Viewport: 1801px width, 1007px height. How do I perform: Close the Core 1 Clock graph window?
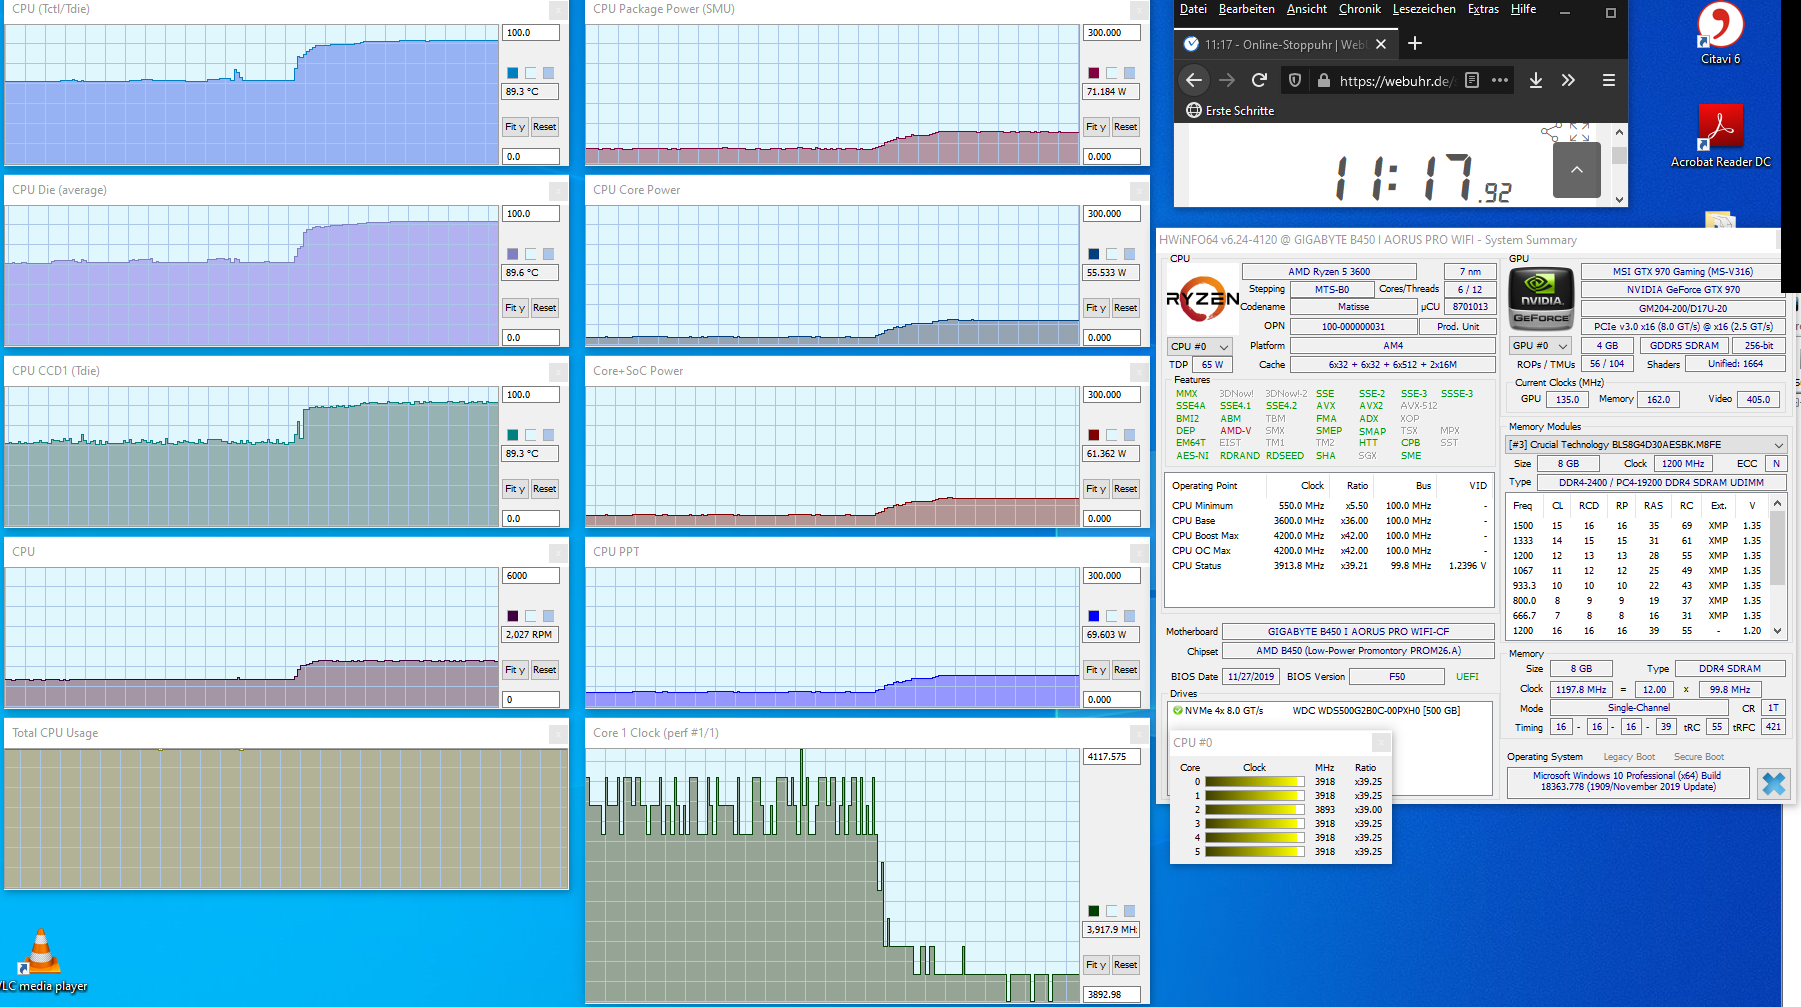pyautogui.click(x=1139, y=734)
